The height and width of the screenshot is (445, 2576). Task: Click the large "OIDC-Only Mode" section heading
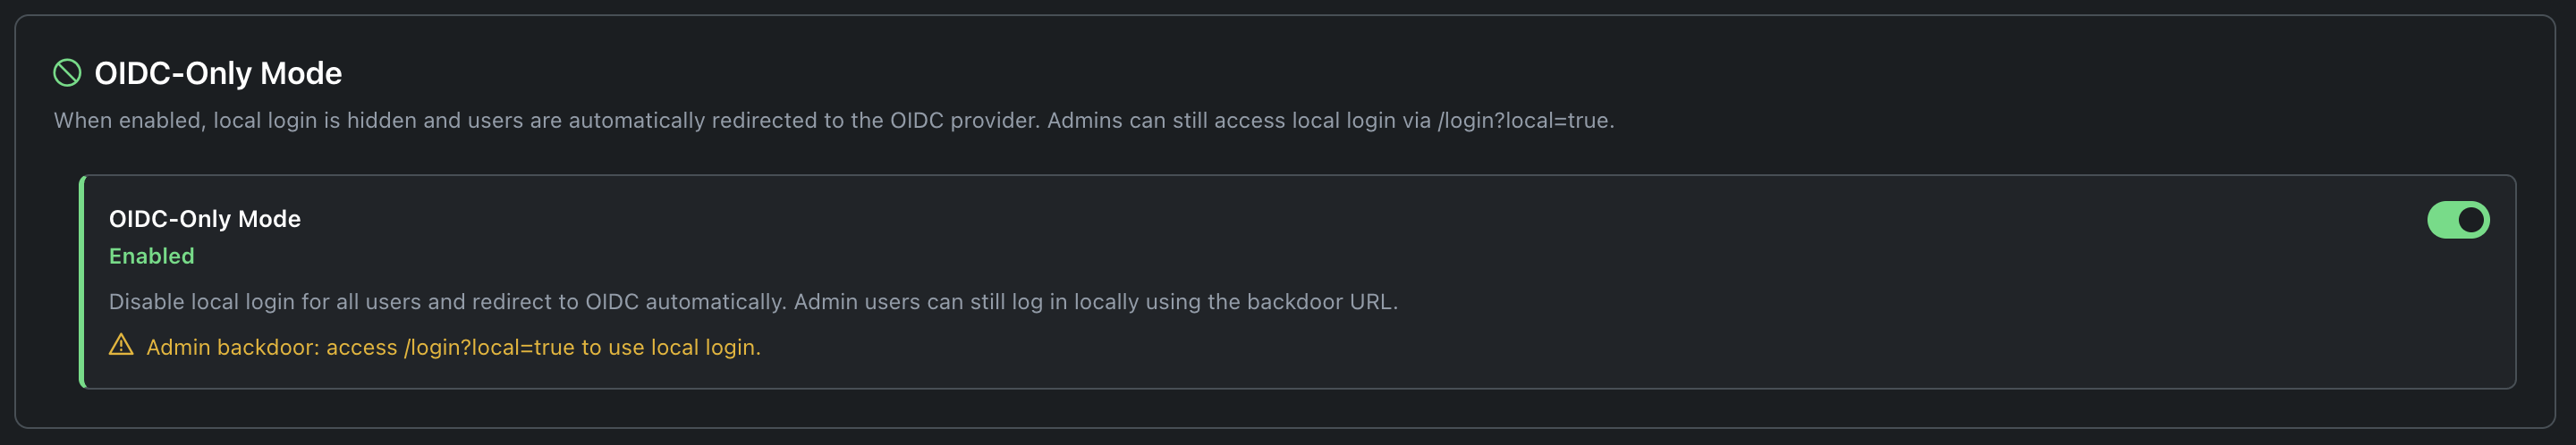(x=218, y=73)
